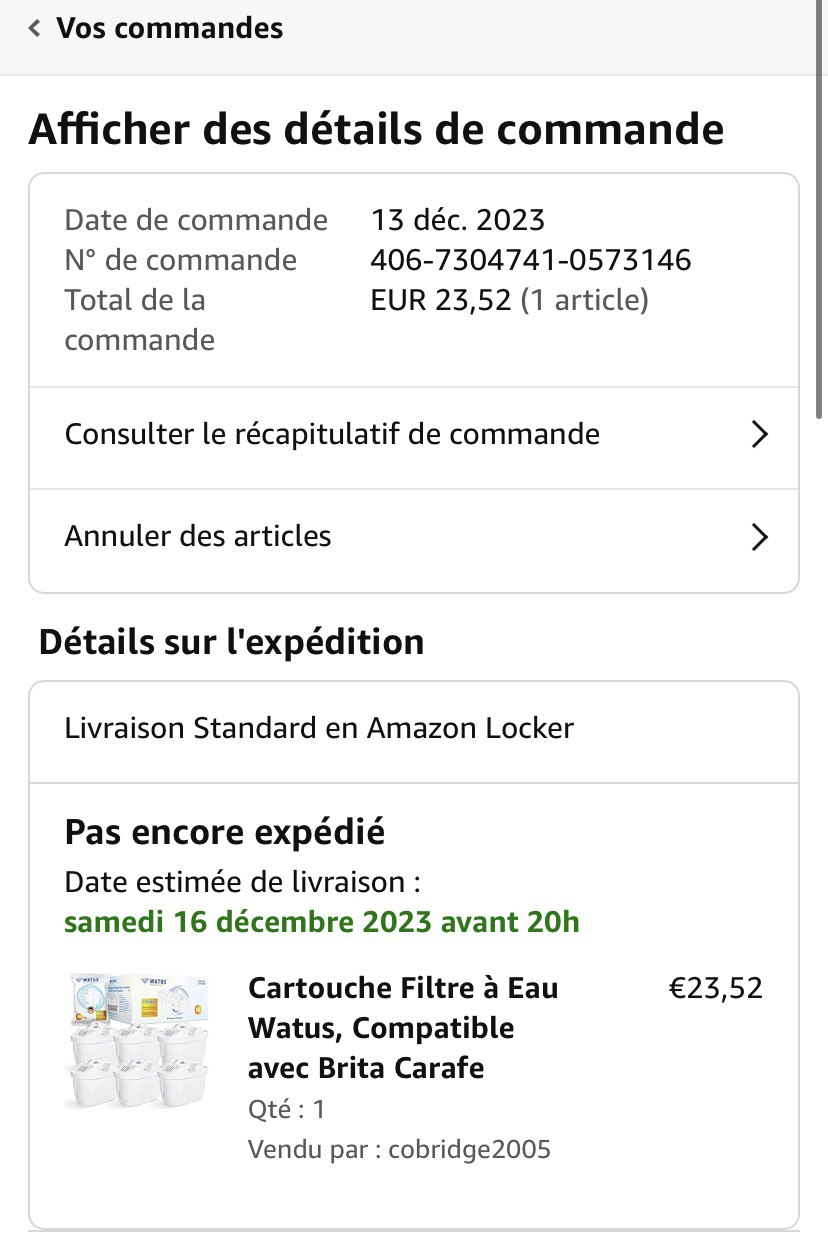Open the Cartouche Filtre à Eau Watus title

(x=402, y=1028)
